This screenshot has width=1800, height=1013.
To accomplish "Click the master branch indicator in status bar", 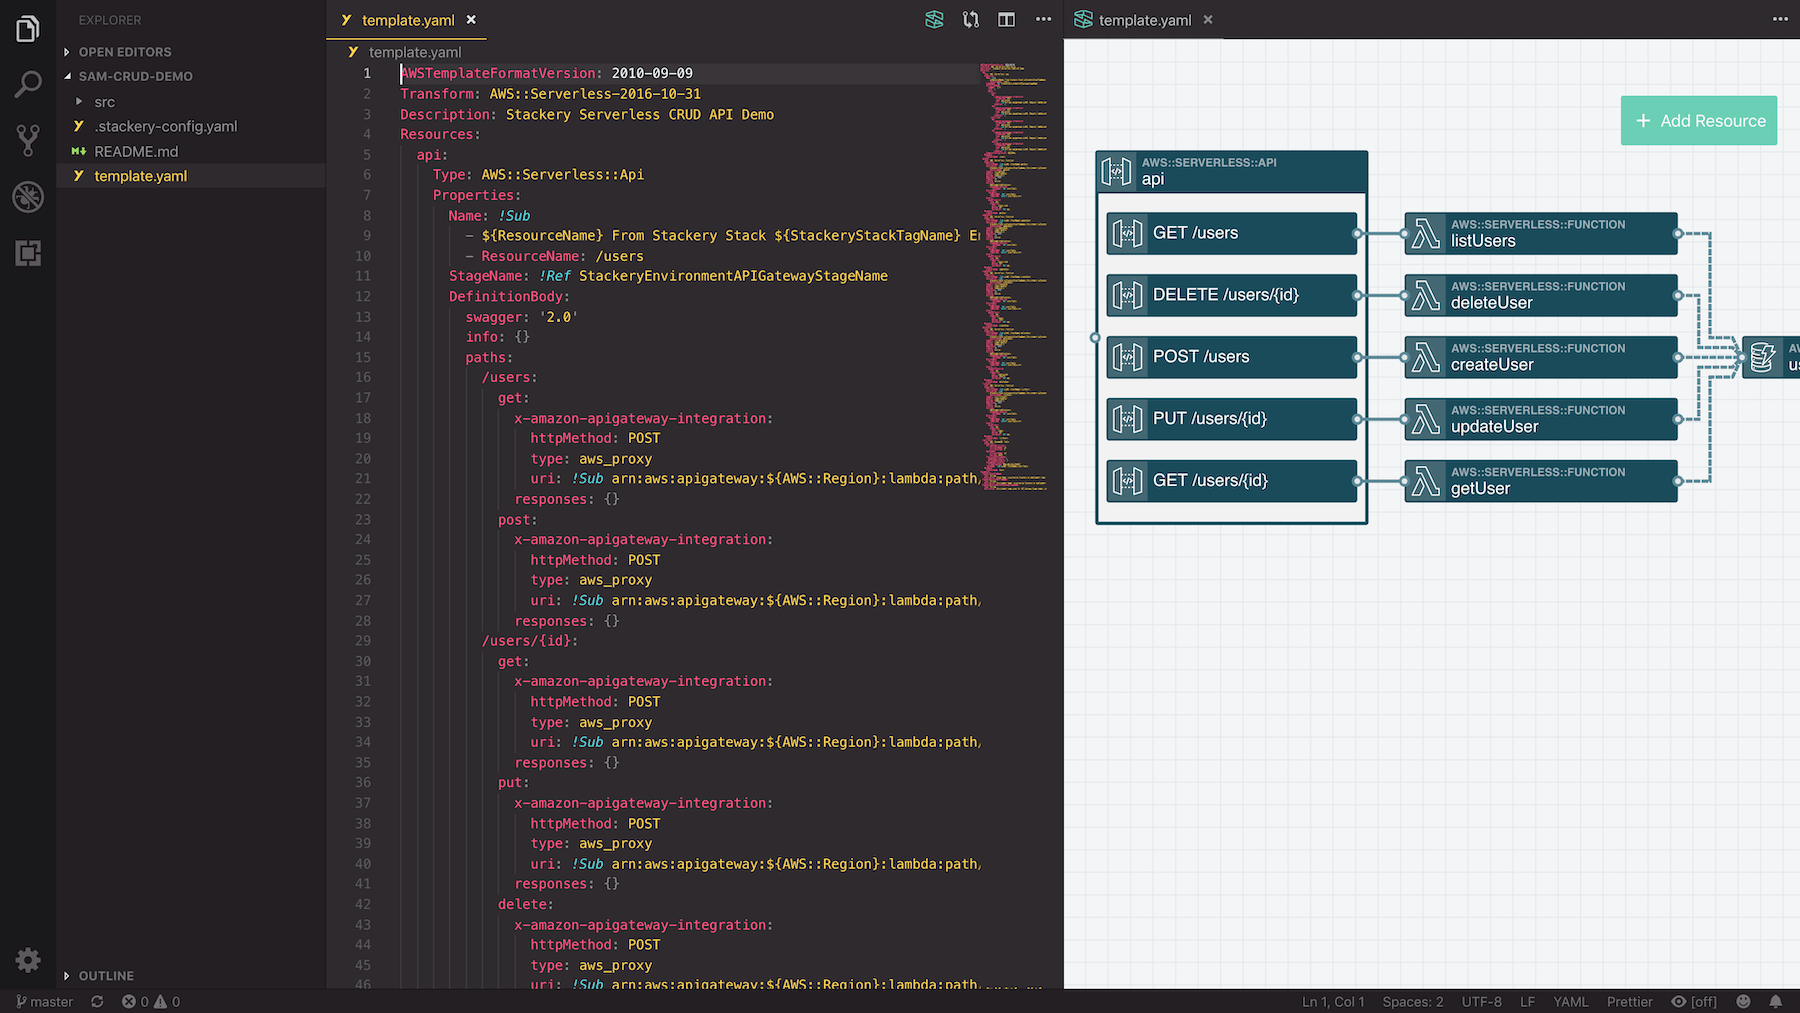I will pyautogui.click(x=45, y=1001).
